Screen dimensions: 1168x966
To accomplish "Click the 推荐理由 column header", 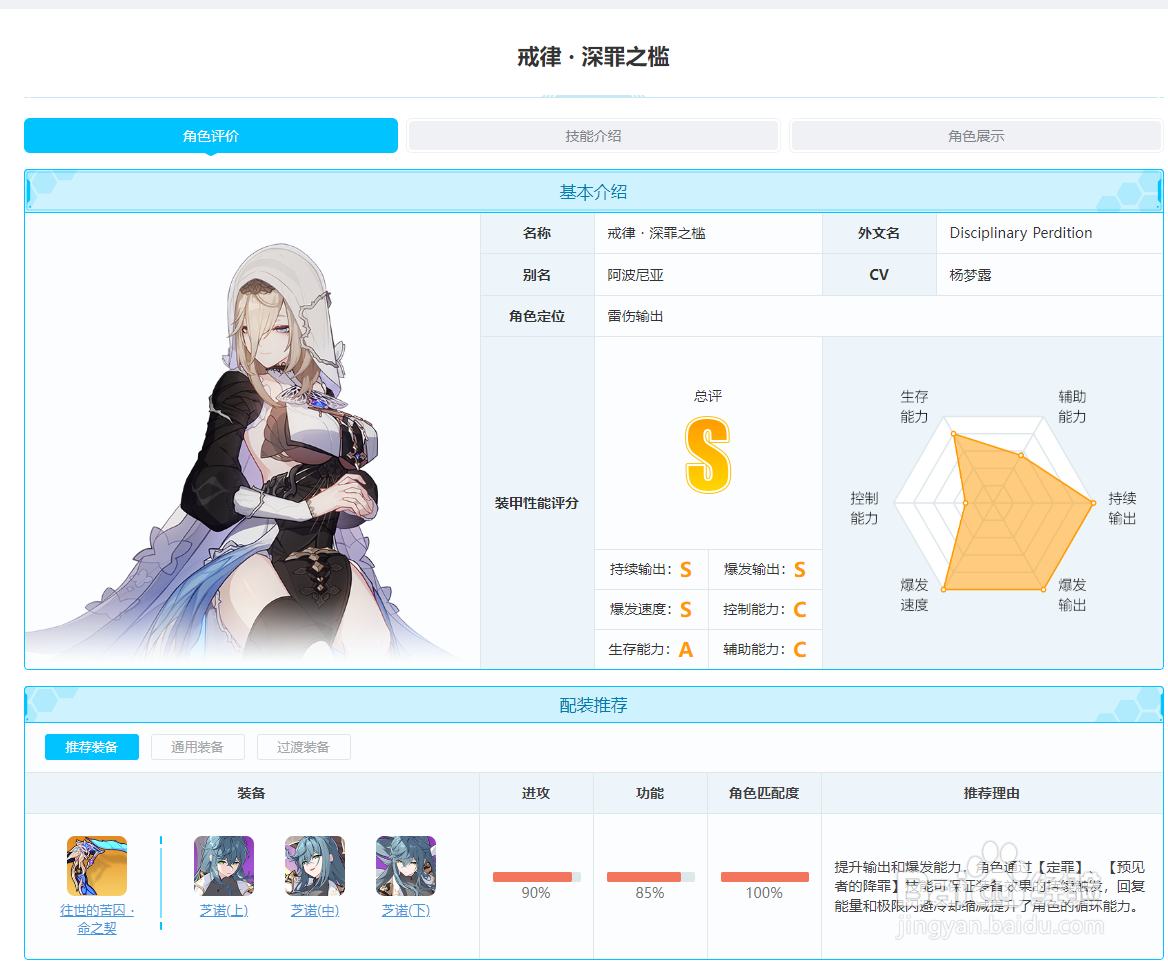I will pos(991,793).
